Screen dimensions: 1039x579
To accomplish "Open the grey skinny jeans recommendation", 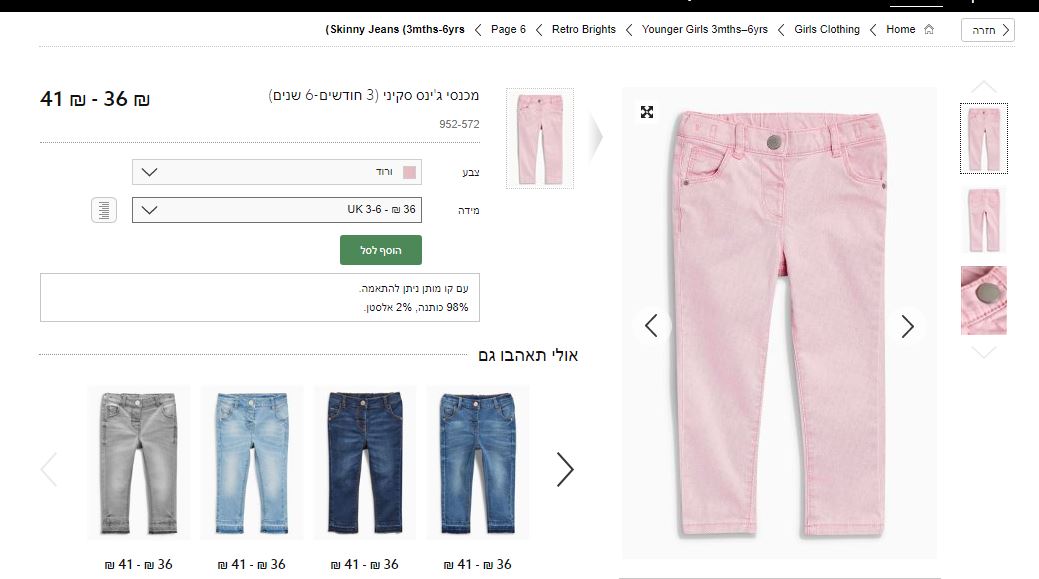I will (138, 463).
